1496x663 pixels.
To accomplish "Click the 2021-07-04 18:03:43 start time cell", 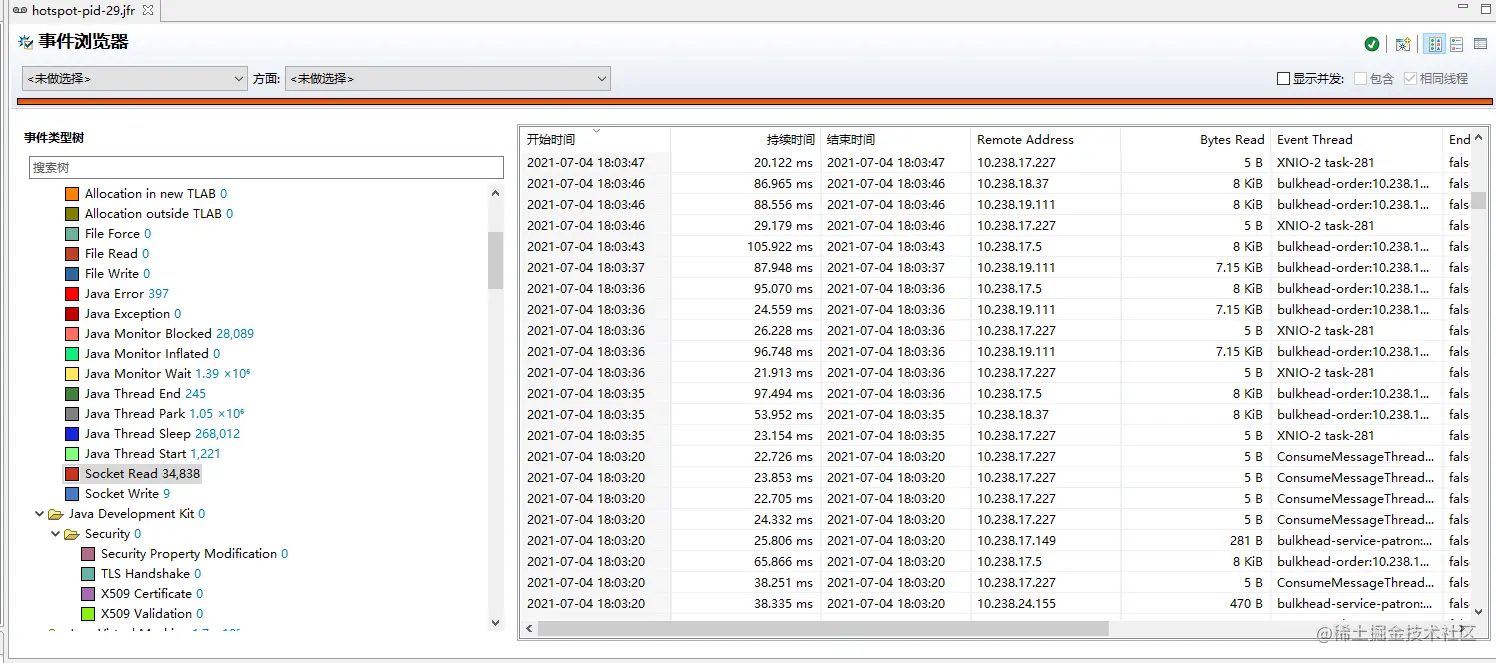I will 595,246.
